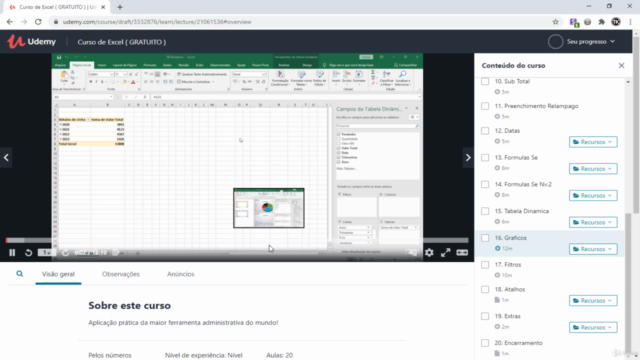The image size is (640, 360).
Task: Open lecture 20. Encerramento
Action: [x=518, y=343]
